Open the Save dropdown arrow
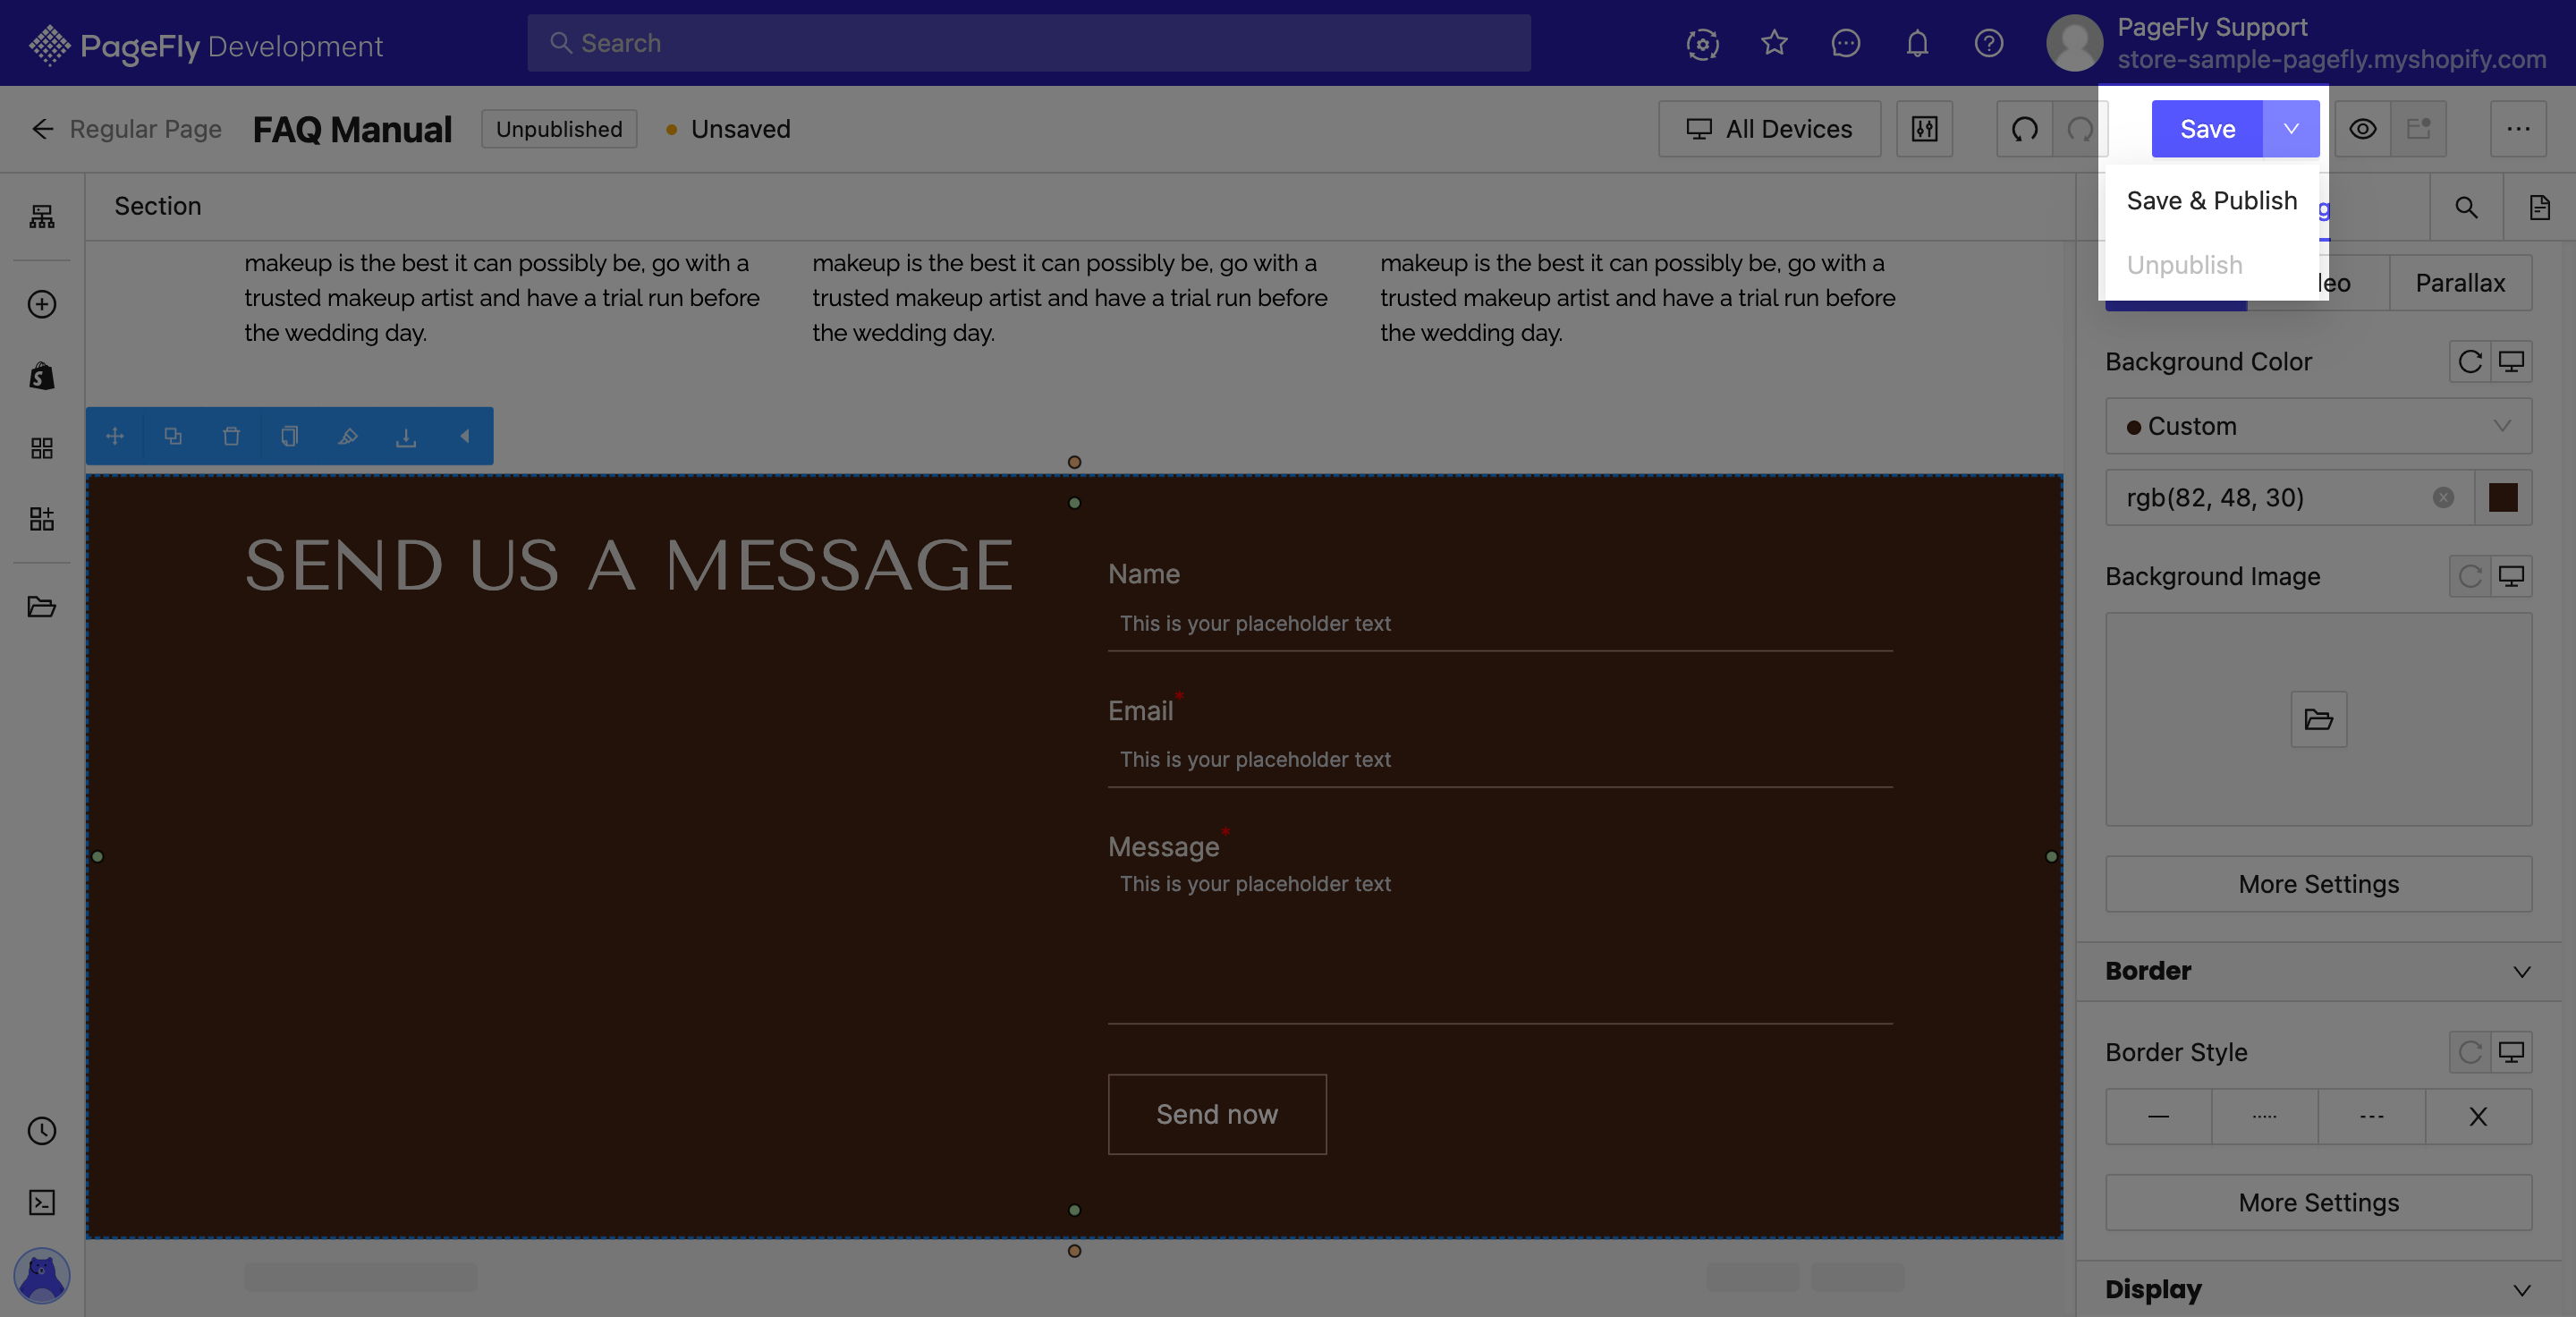This screenshot has height=1317, width=2576. coord(2291,129)
